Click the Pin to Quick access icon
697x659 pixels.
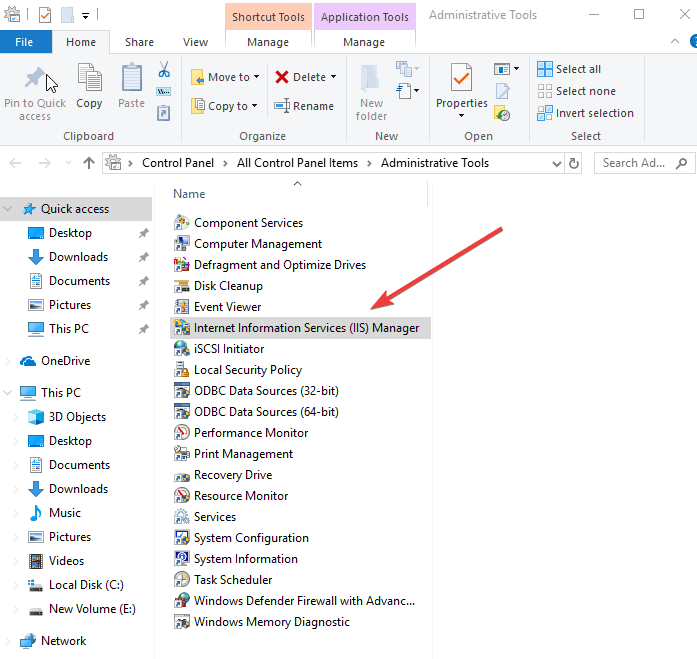tap(35, 80)
